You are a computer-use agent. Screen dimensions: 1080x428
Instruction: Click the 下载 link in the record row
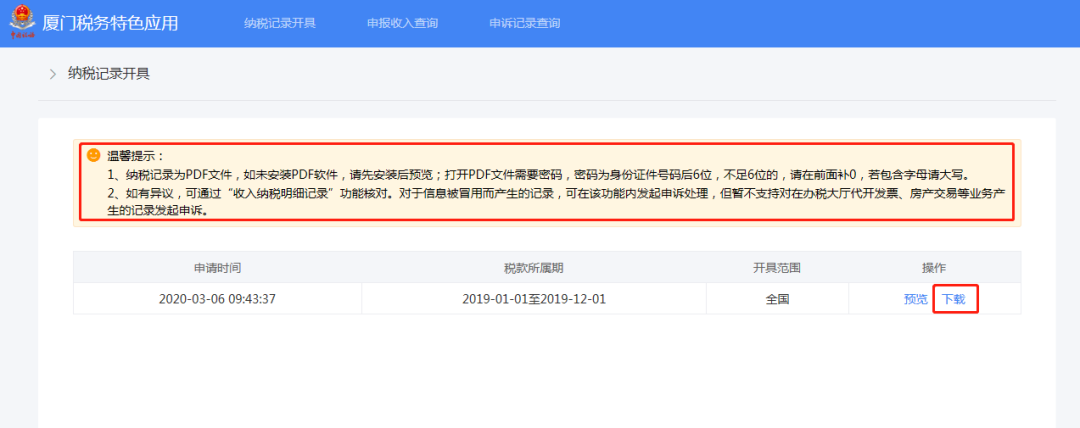(x=954, y=299)
